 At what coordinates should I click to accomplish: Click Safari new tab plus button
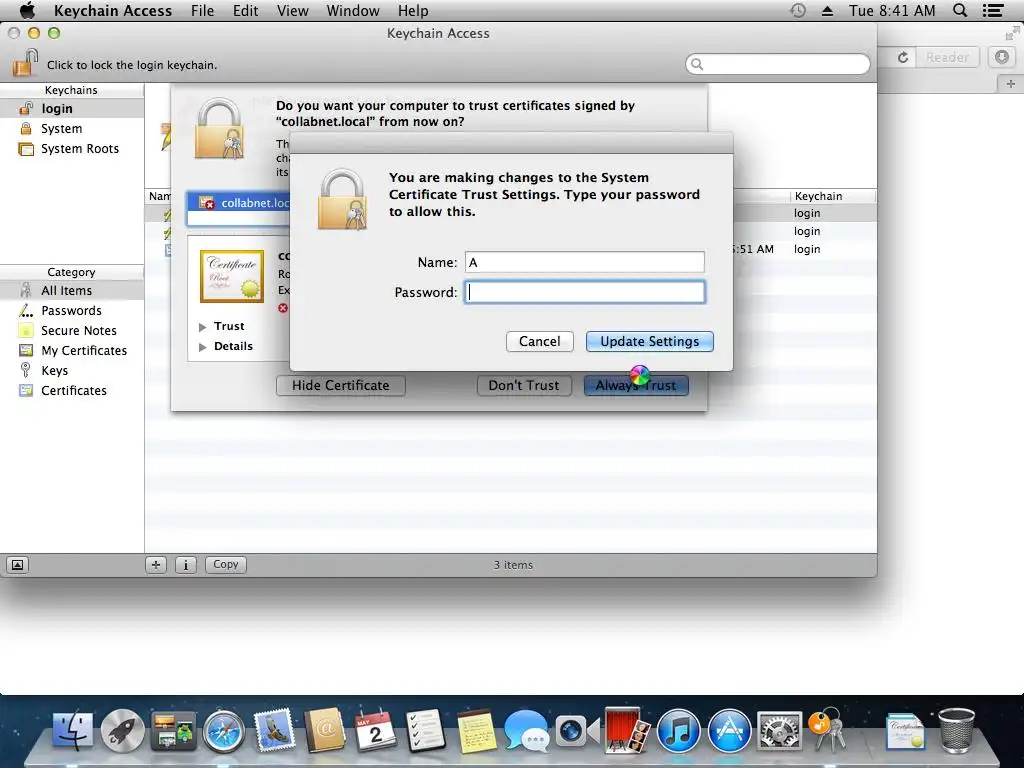1010,84
